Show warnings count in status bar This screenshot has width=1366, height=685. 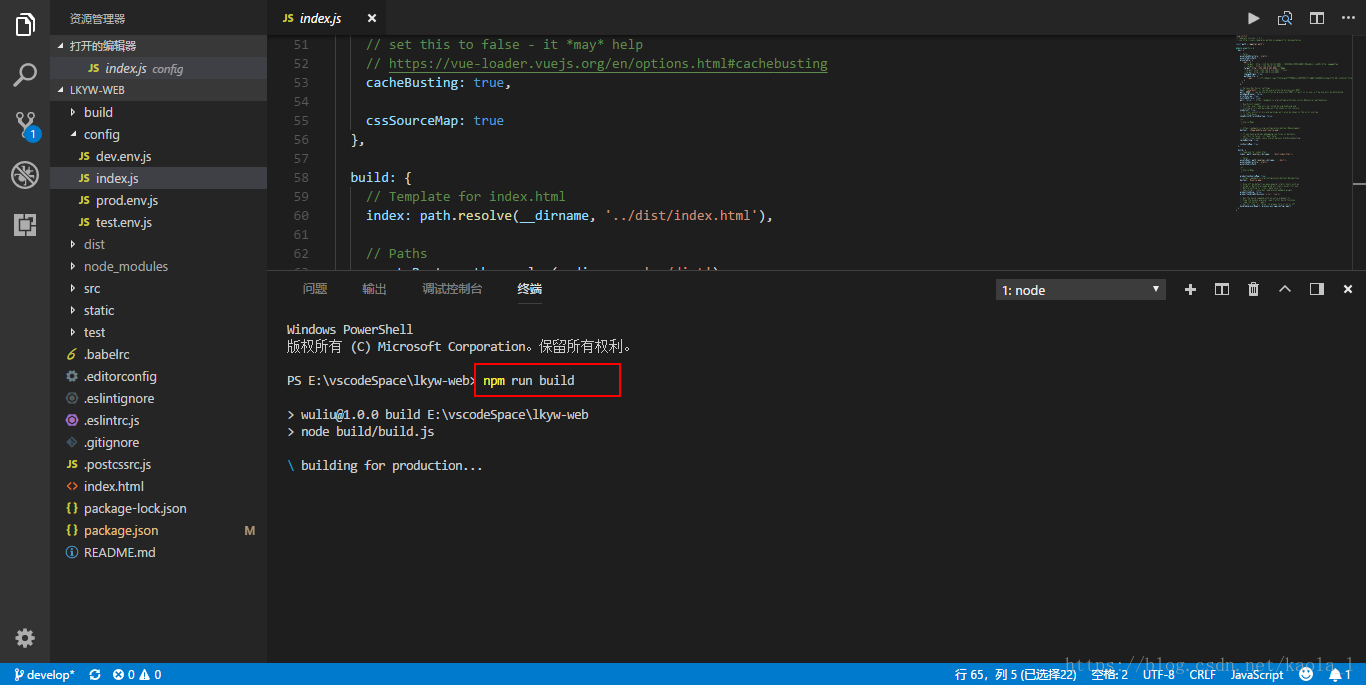(150, 675)
